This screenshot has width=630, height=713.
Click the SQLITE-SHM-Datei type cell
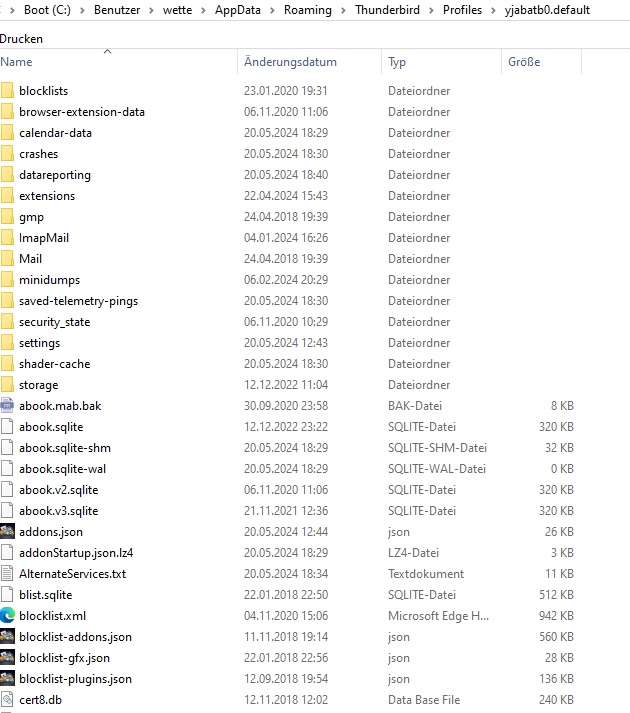pos(437,448)
